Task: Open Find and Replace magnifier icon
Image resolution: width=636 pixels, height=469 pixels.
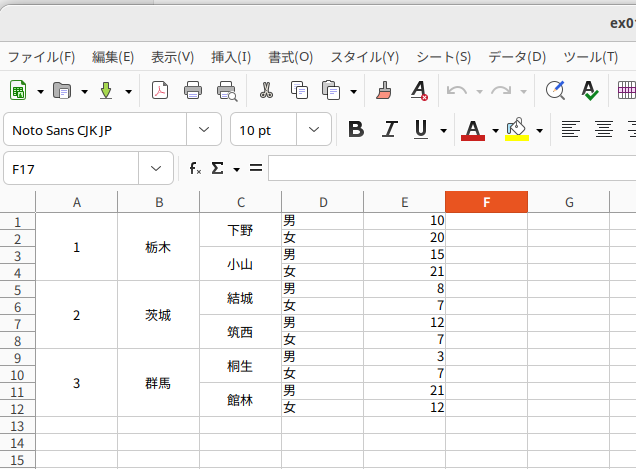Action: [555, 90]
